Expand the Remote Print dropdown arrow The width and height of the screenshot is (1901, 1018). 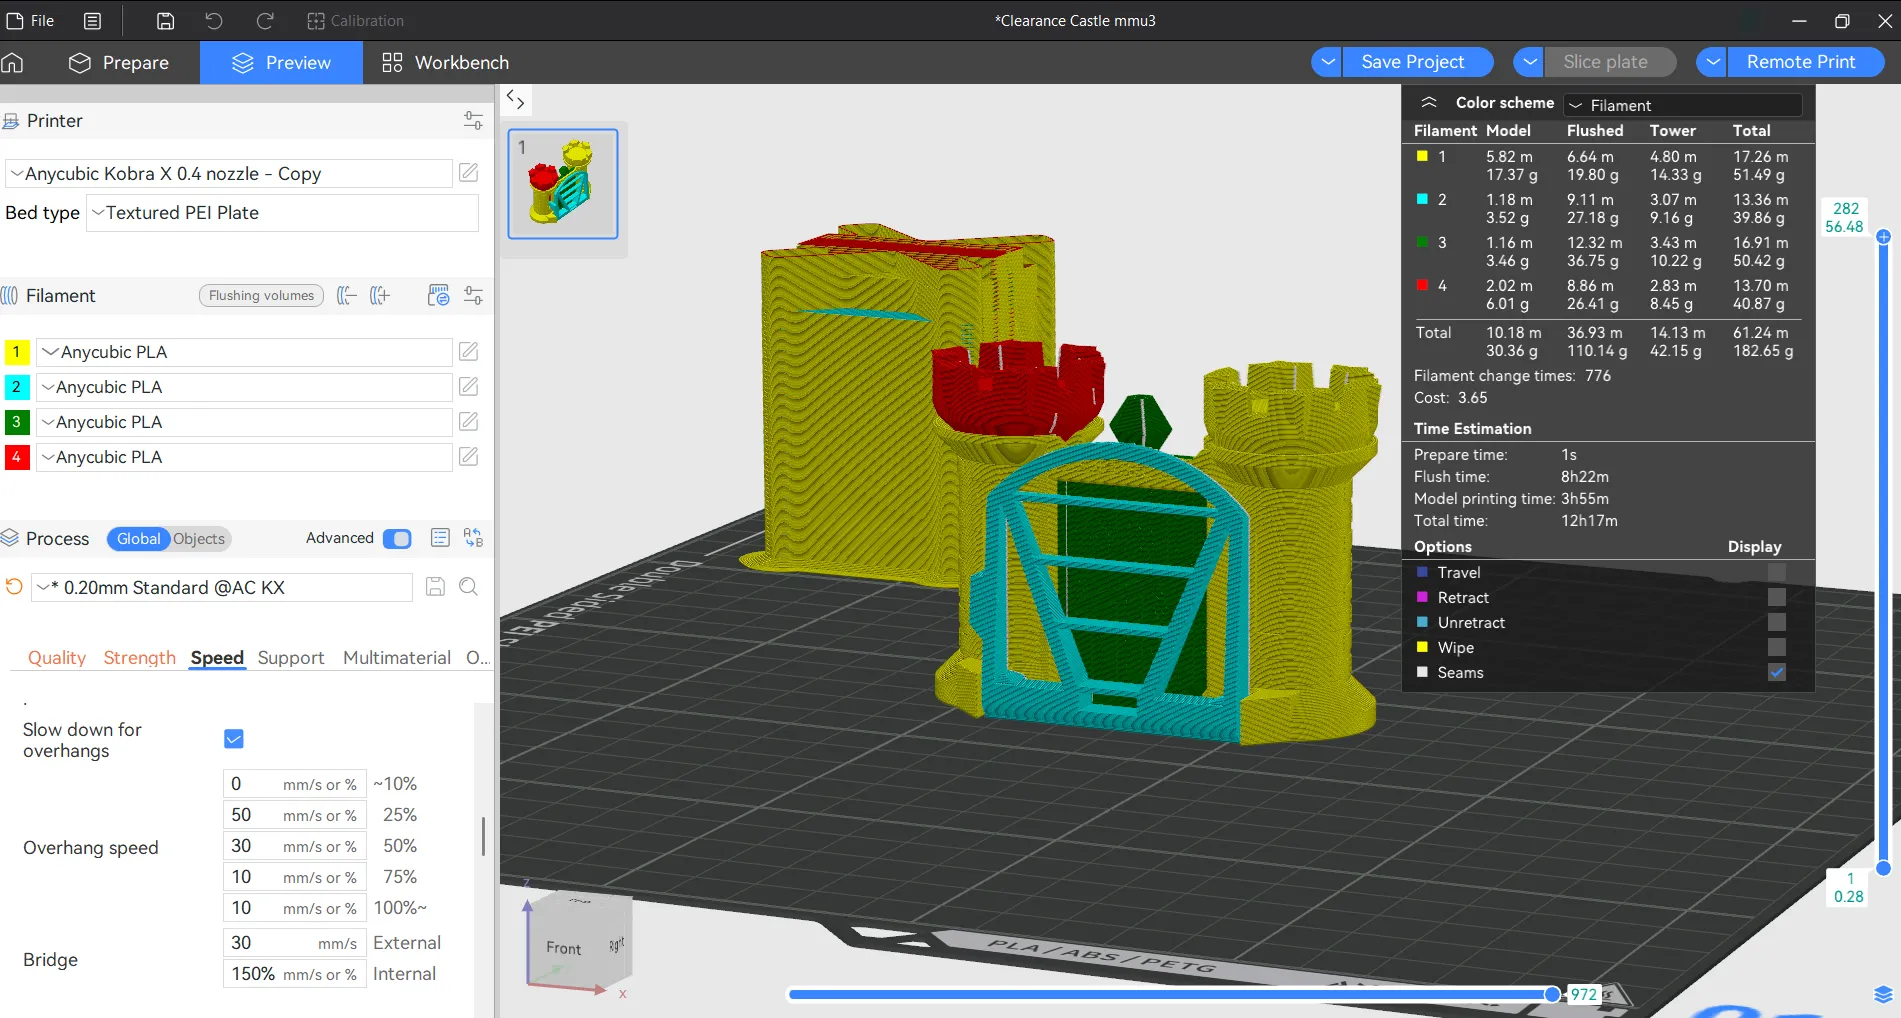(1713, 62)
